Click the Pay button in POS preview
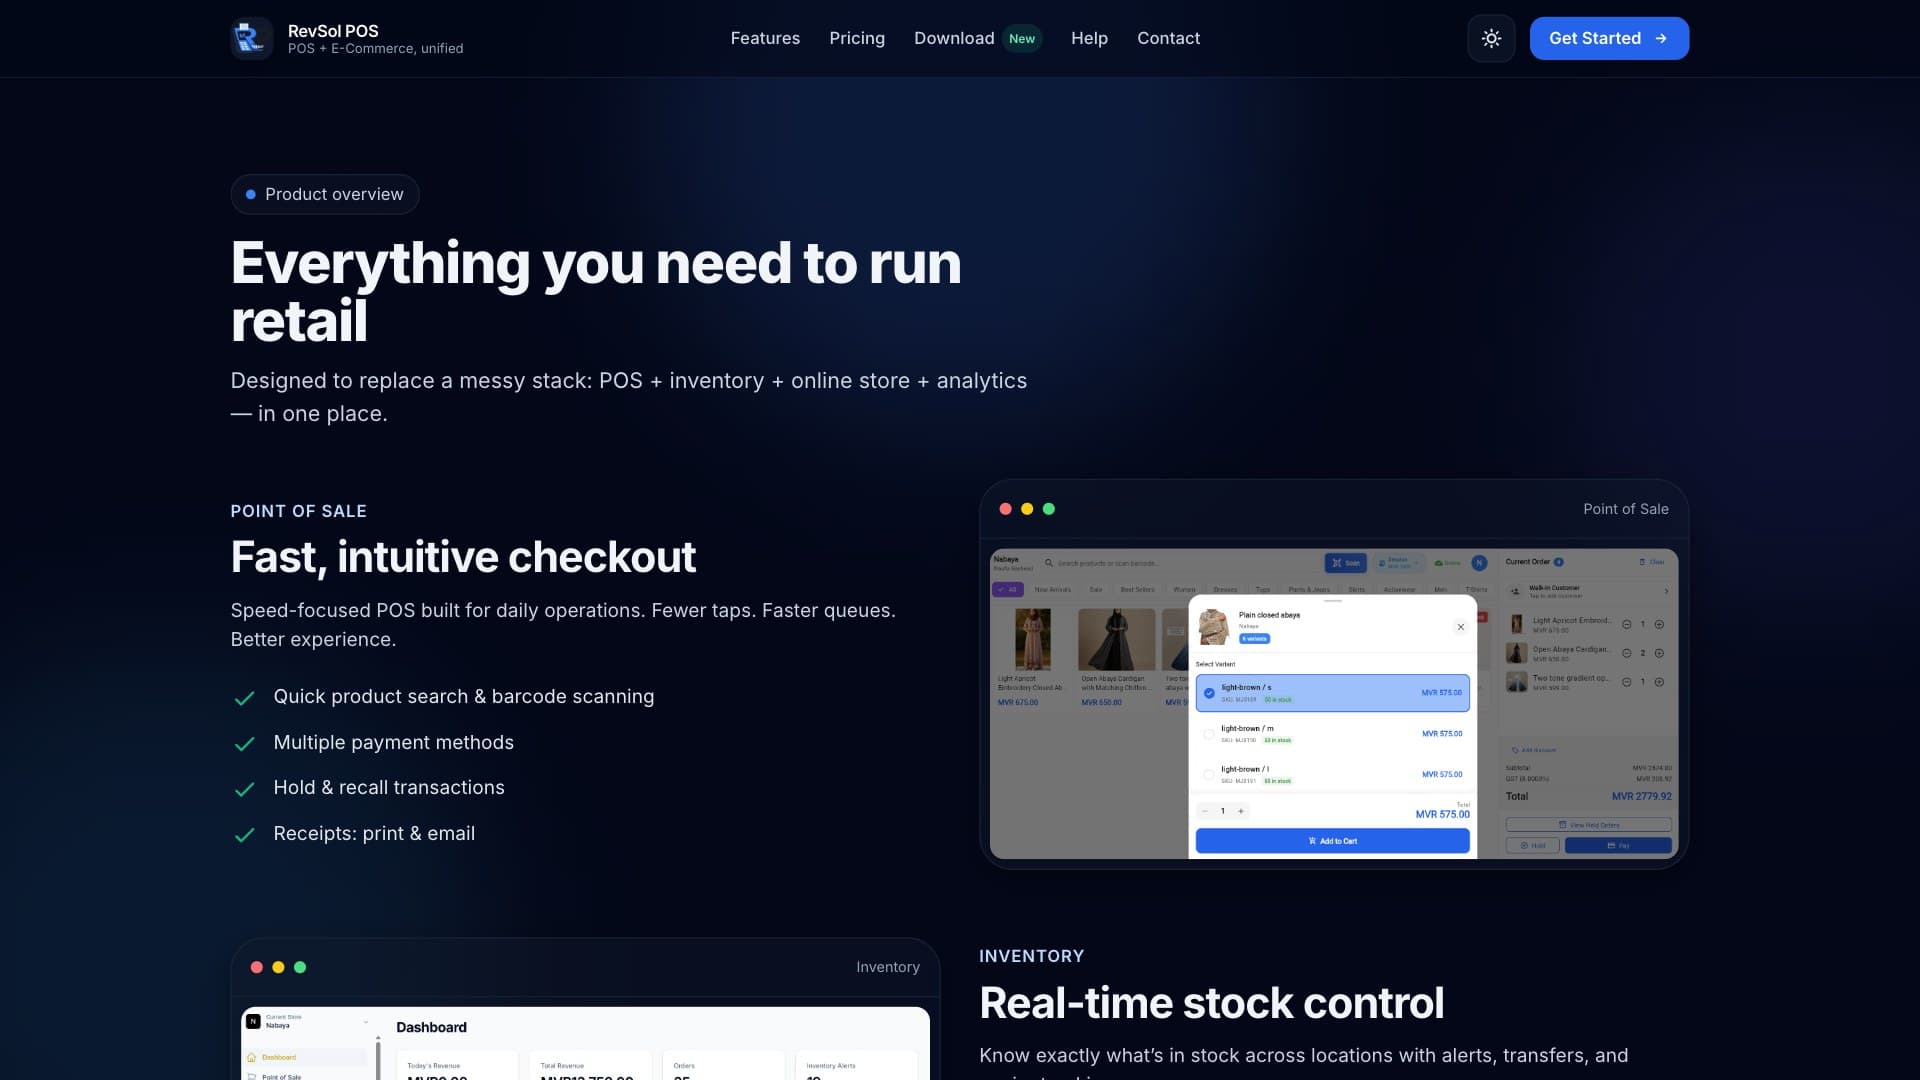1920x1080 pixels. pyautogui.click(x=1618, y=846)
